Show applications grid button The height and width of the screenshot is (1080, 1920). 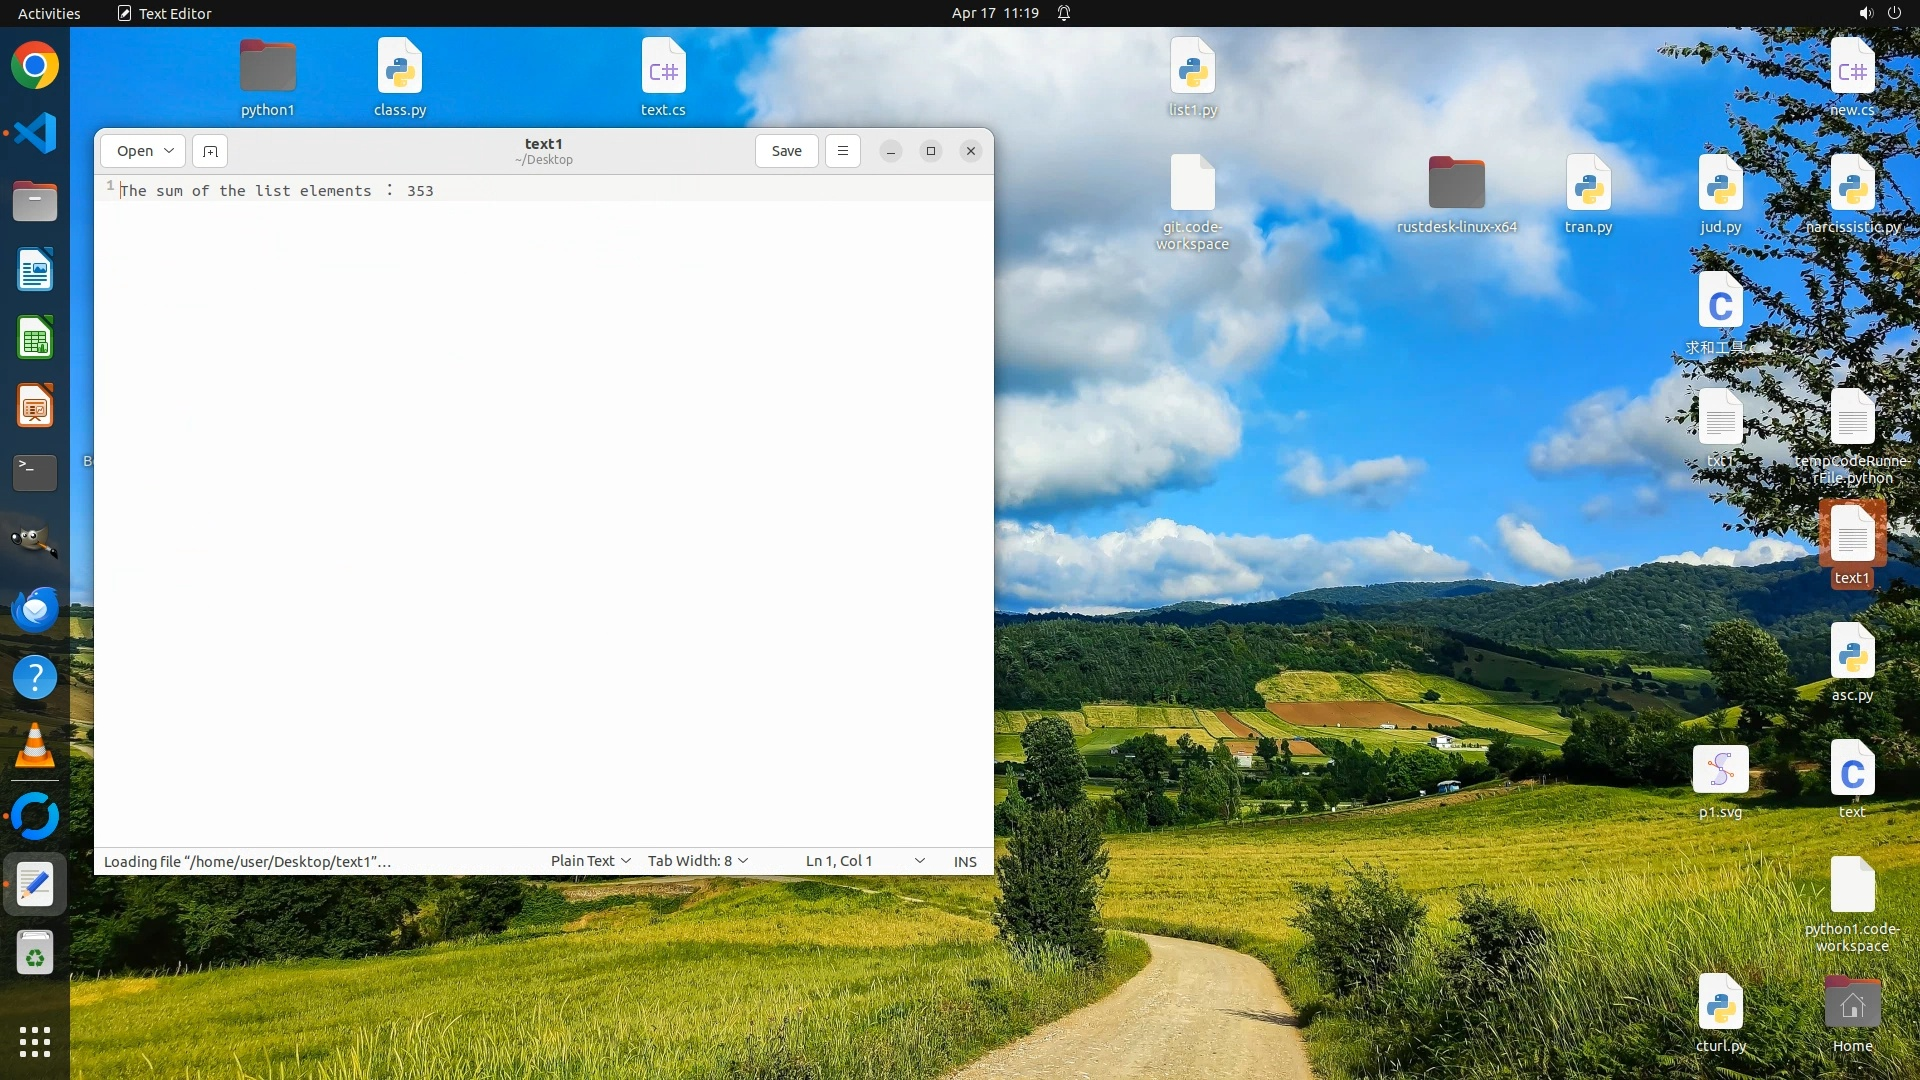click(x=35, y=1042)
